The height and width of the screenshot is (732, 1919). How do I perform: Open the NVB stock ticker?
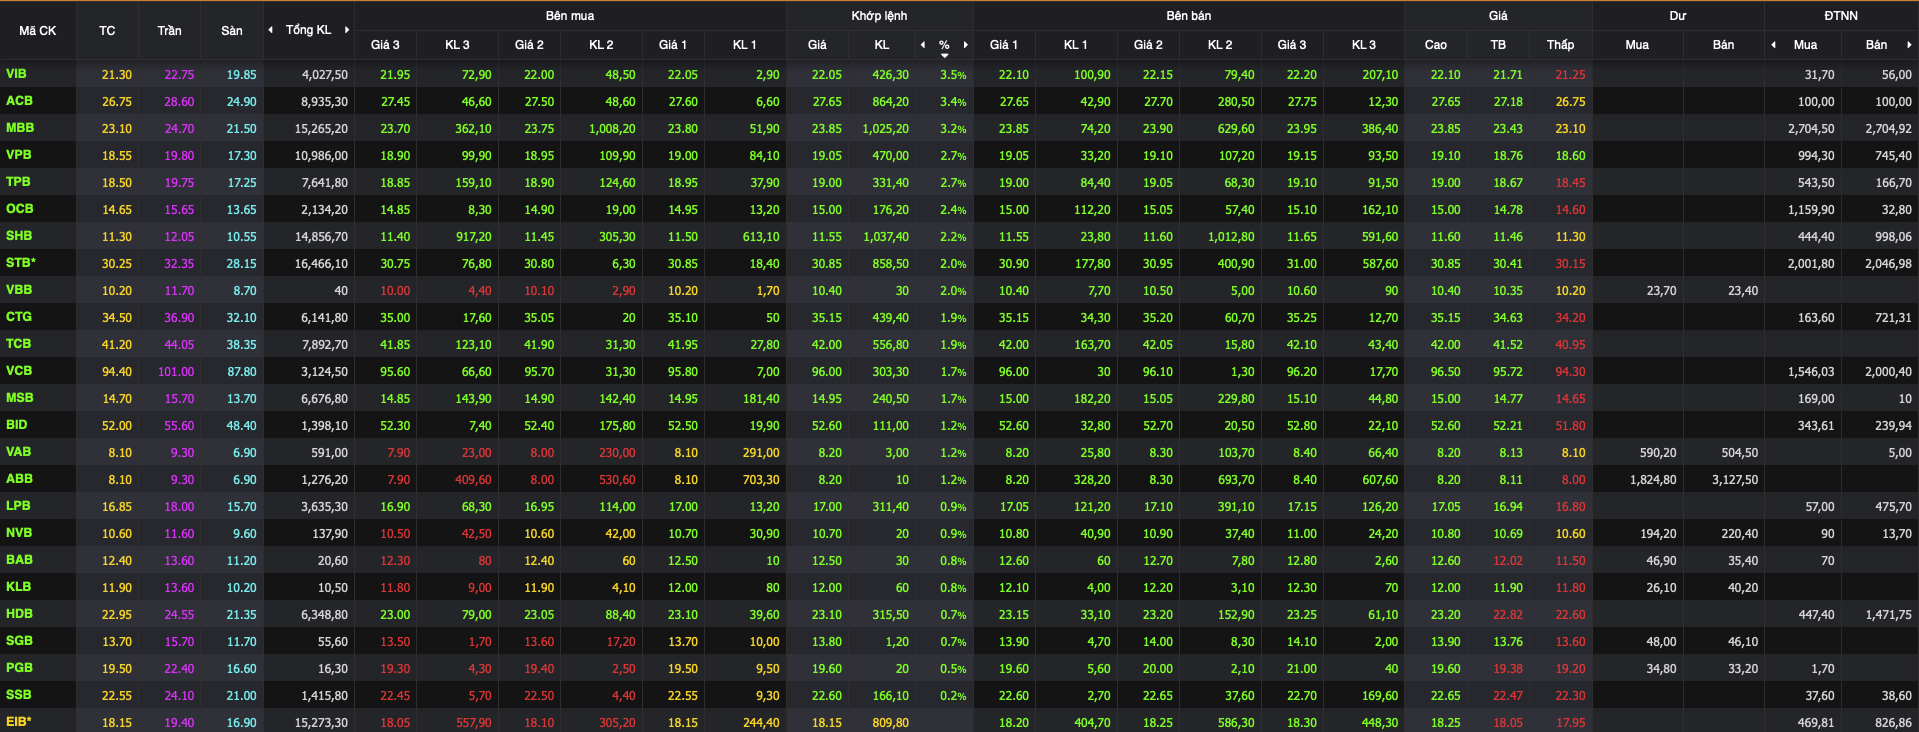[x=19, y=533]
